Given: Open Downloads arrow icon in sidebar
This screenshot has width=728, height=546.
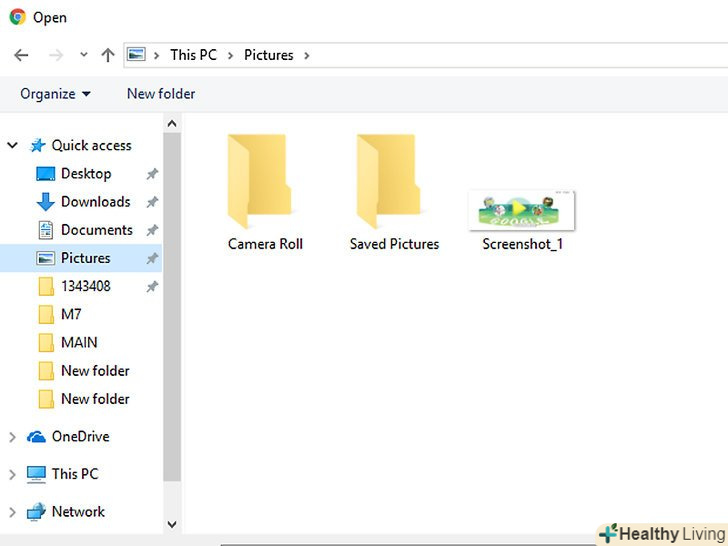Looking at the screenshot, I should pos(46,202).
